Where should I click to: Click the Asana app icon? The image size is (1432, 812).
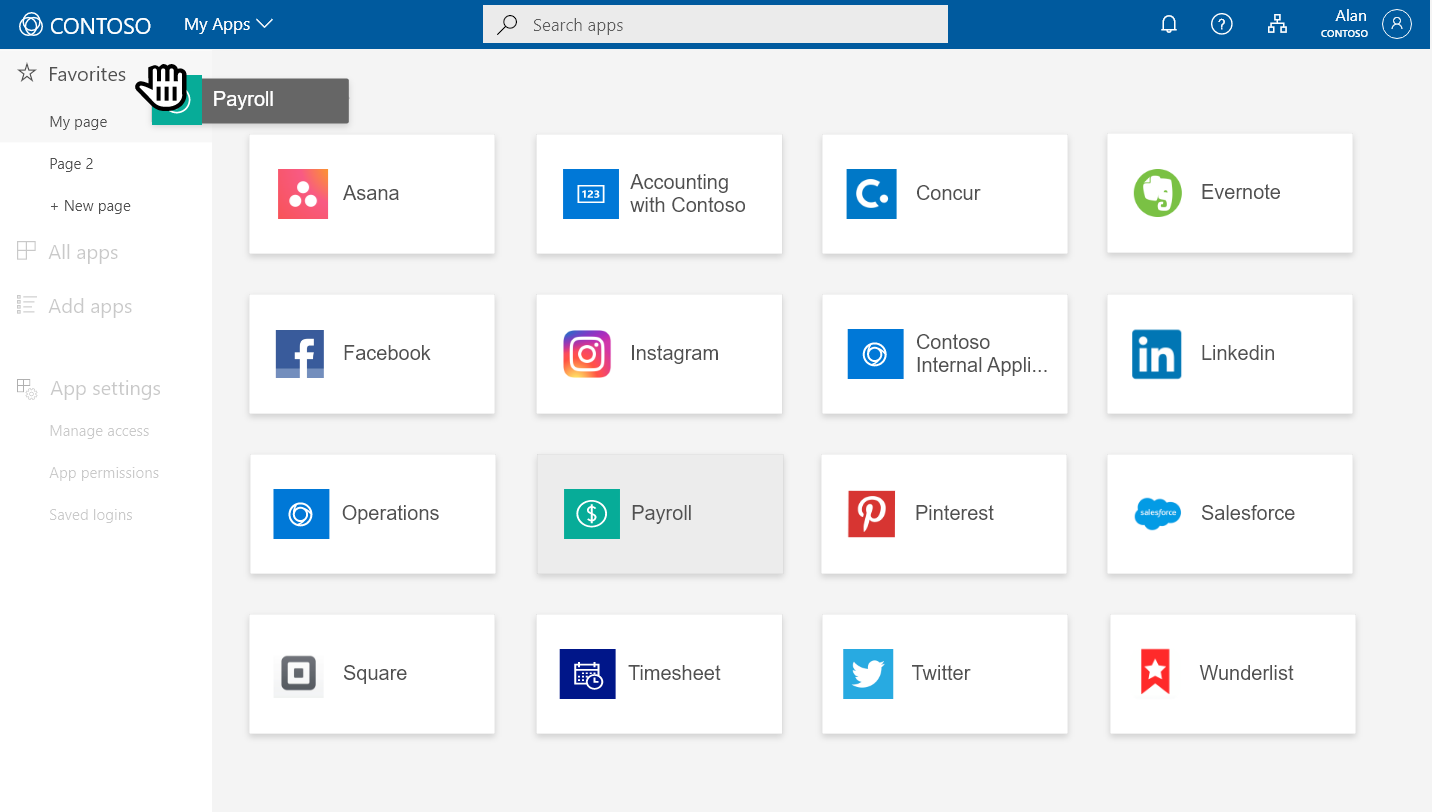[303, 194]
